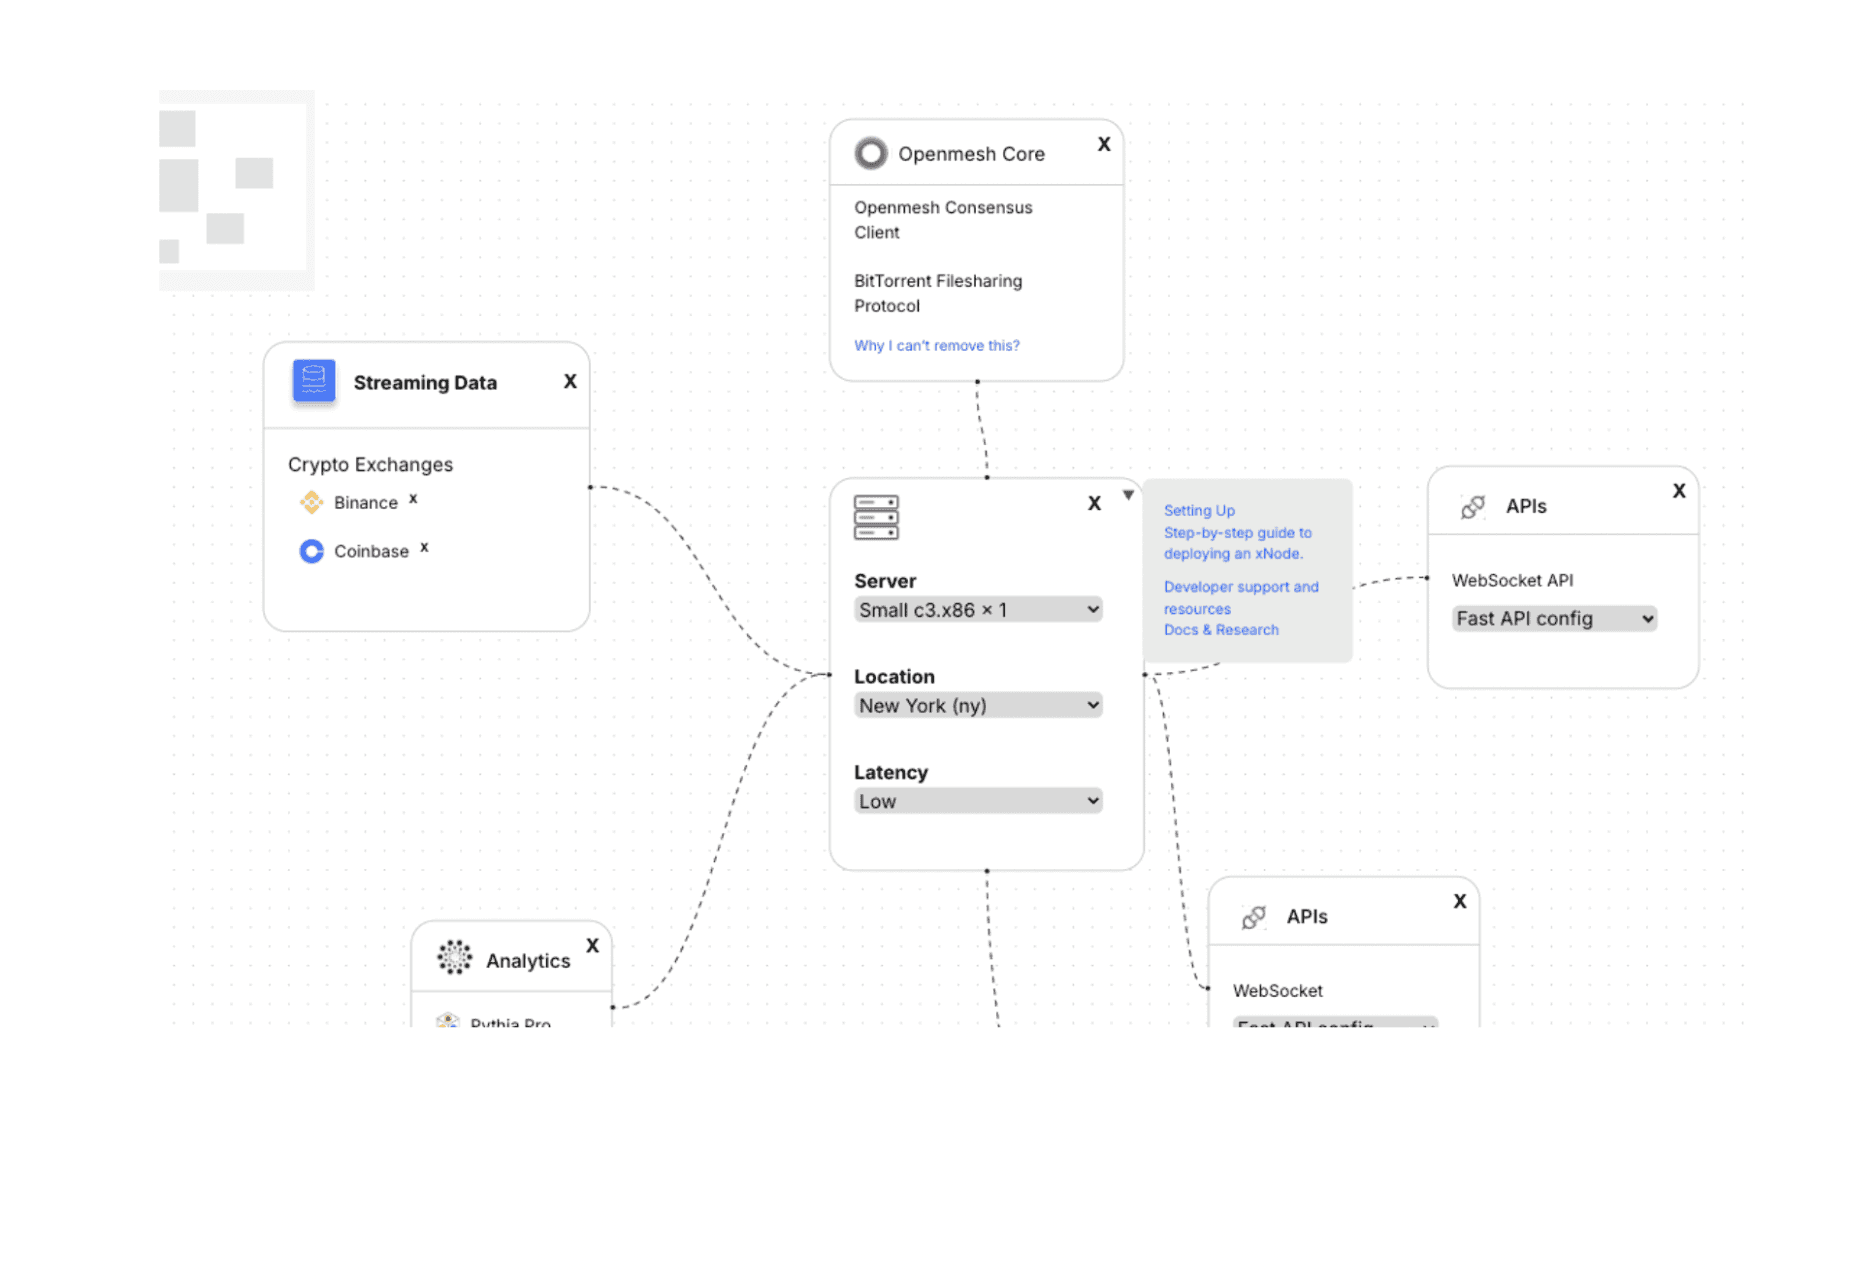Open the Docs & Research link
The height and width of the screenshot is (1286, 1874).
click(x=1221, y=630)
